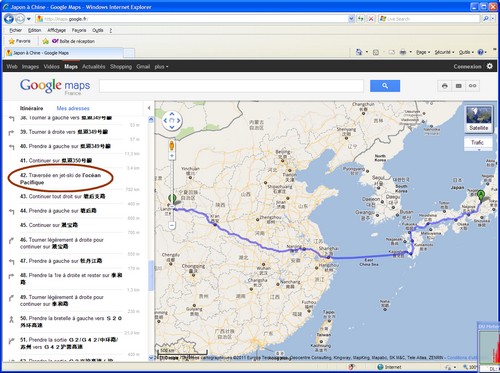This screenshot has height=373, width=500.
Task: Open the Outils menu in the menu bar
Action: (x=98, y=30)
